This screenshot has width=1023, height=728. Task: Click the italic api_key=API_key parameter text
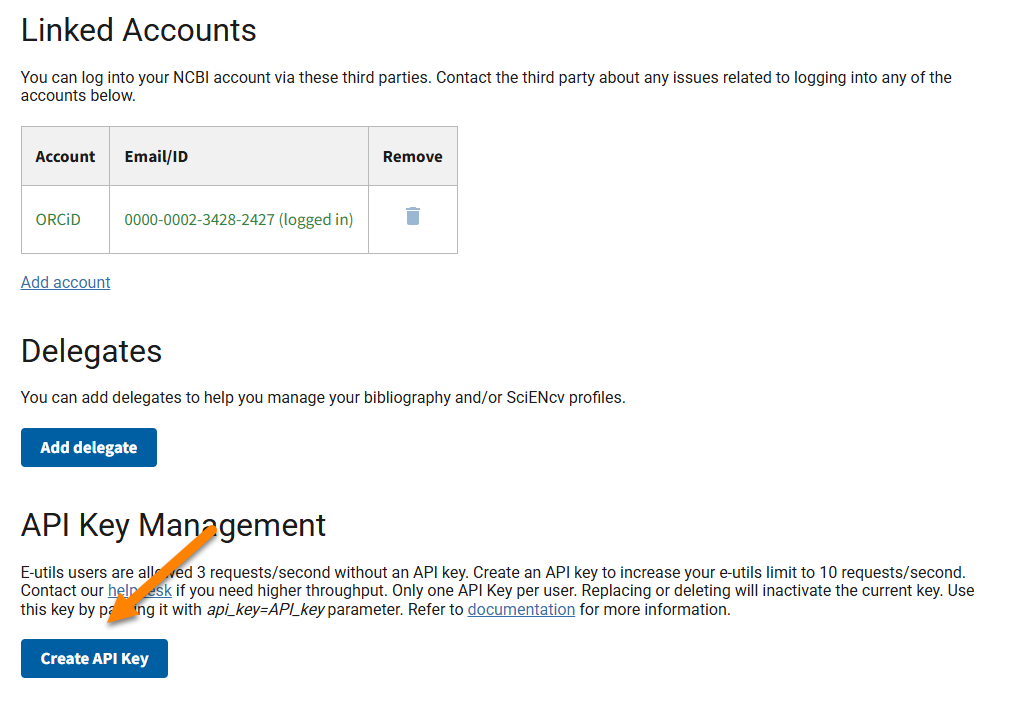265,609
